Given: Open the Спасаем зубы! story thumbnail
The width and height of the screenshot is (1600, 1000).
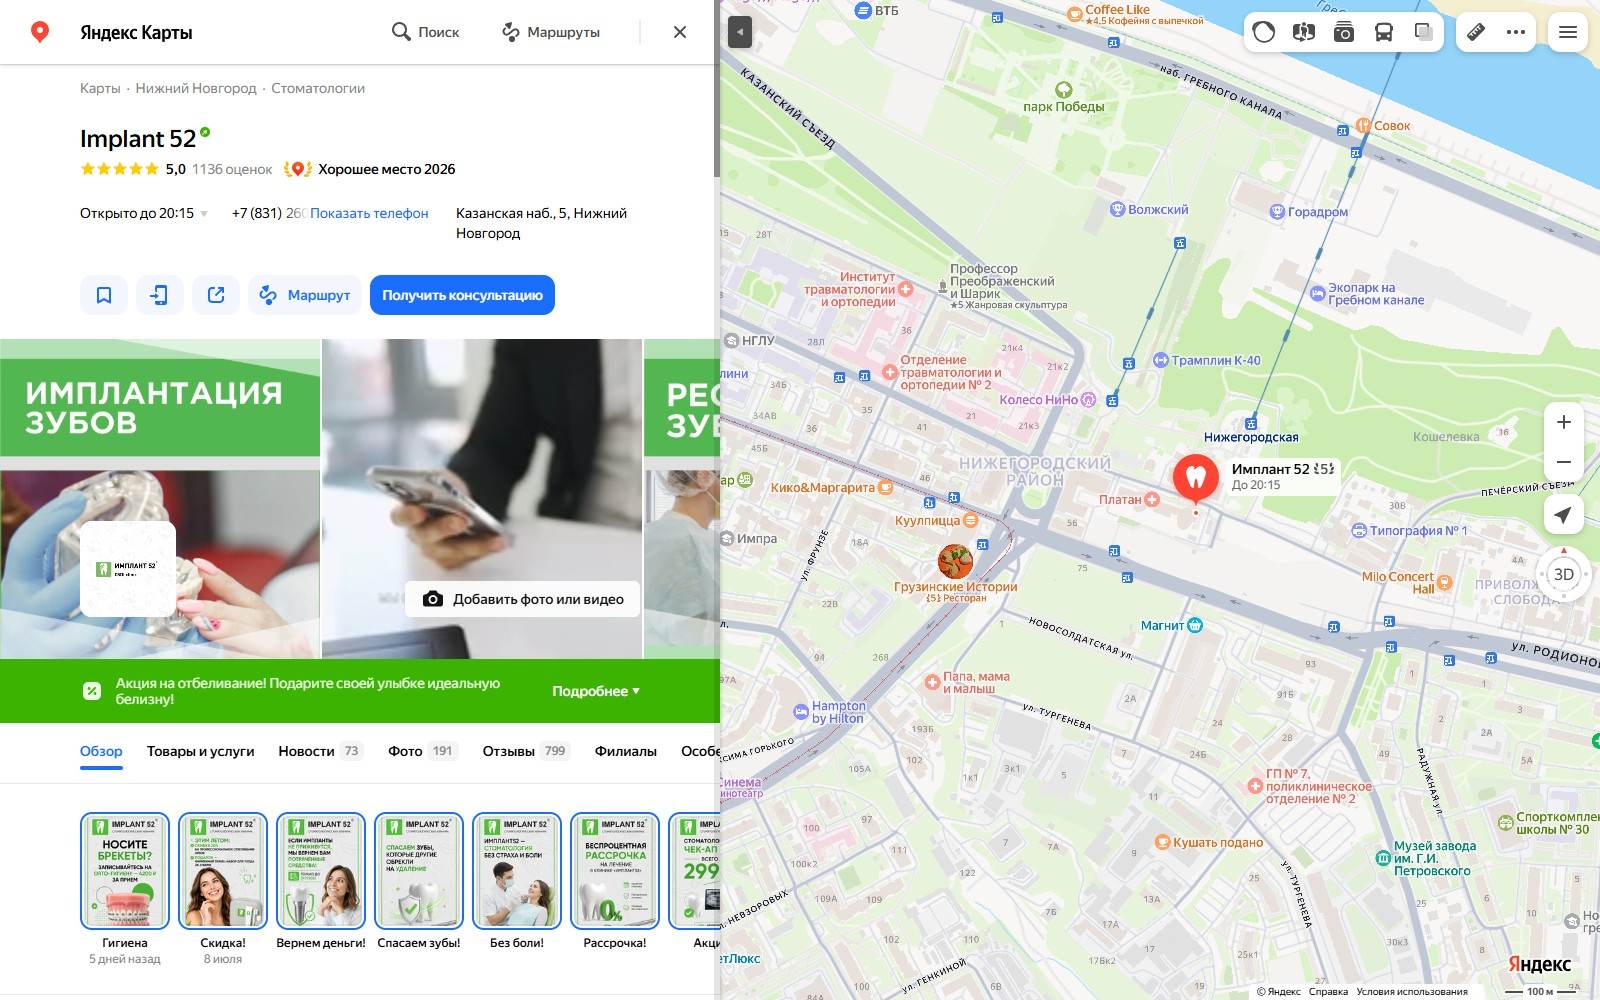Looking at the screenshot, I should click(419, 871).
